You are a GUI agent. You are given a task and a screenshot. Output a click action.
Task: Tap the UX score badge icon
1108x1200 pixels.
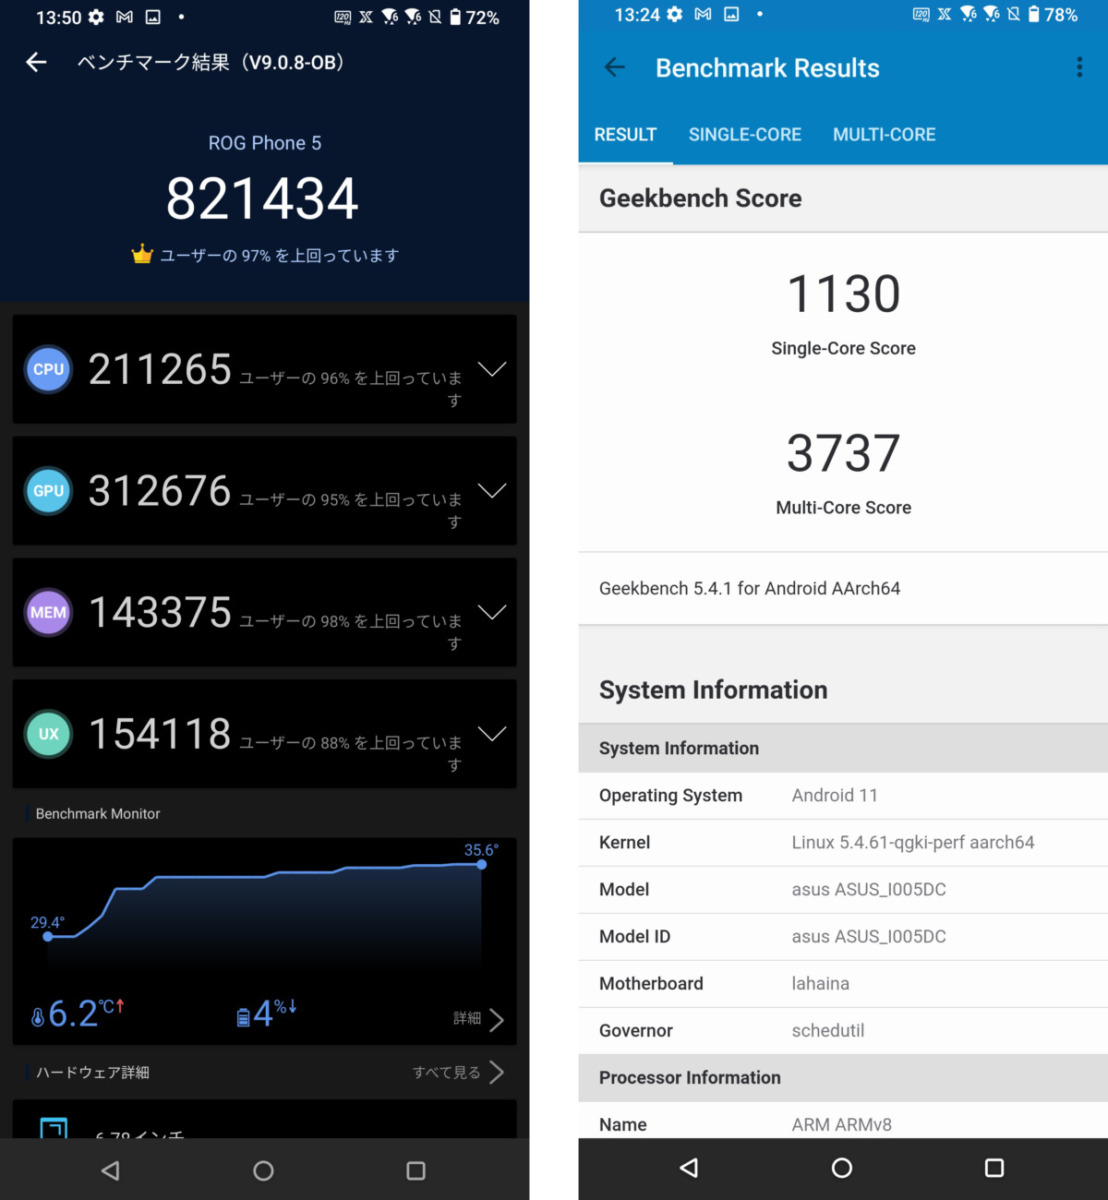click(48, 734)
